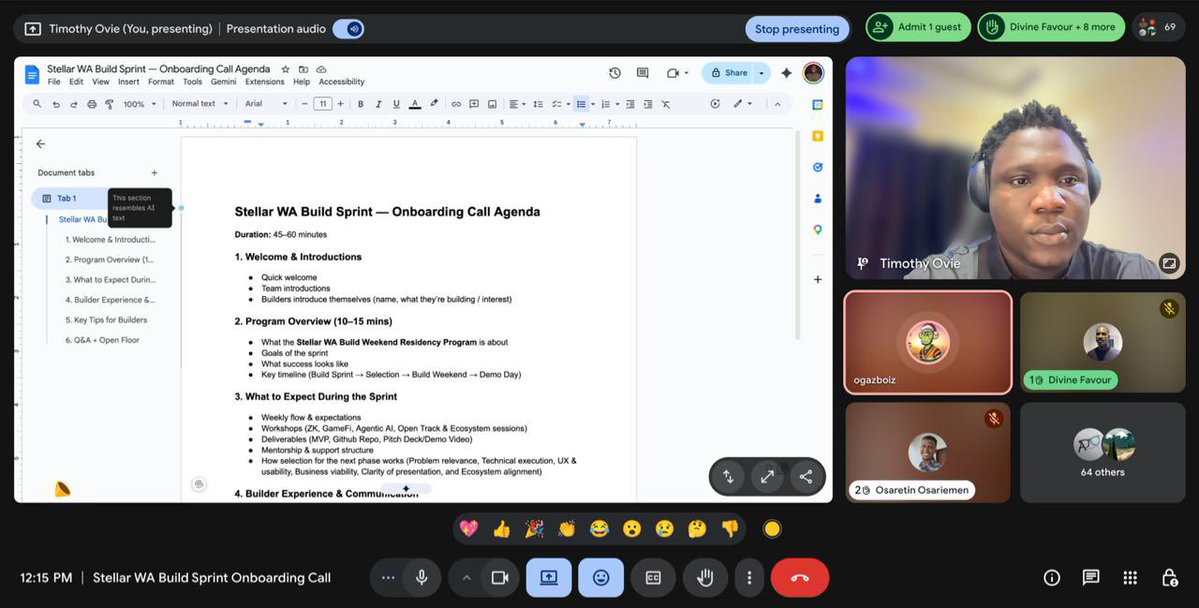
Task: Send the heart reaction
Action: pos(469,528)
